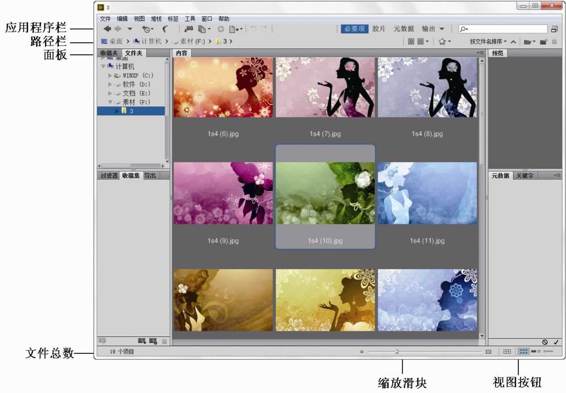Click the thumbnail zoom slider
Image resolution: width=566 pixels, height=393 pixels.
(397, 351)
